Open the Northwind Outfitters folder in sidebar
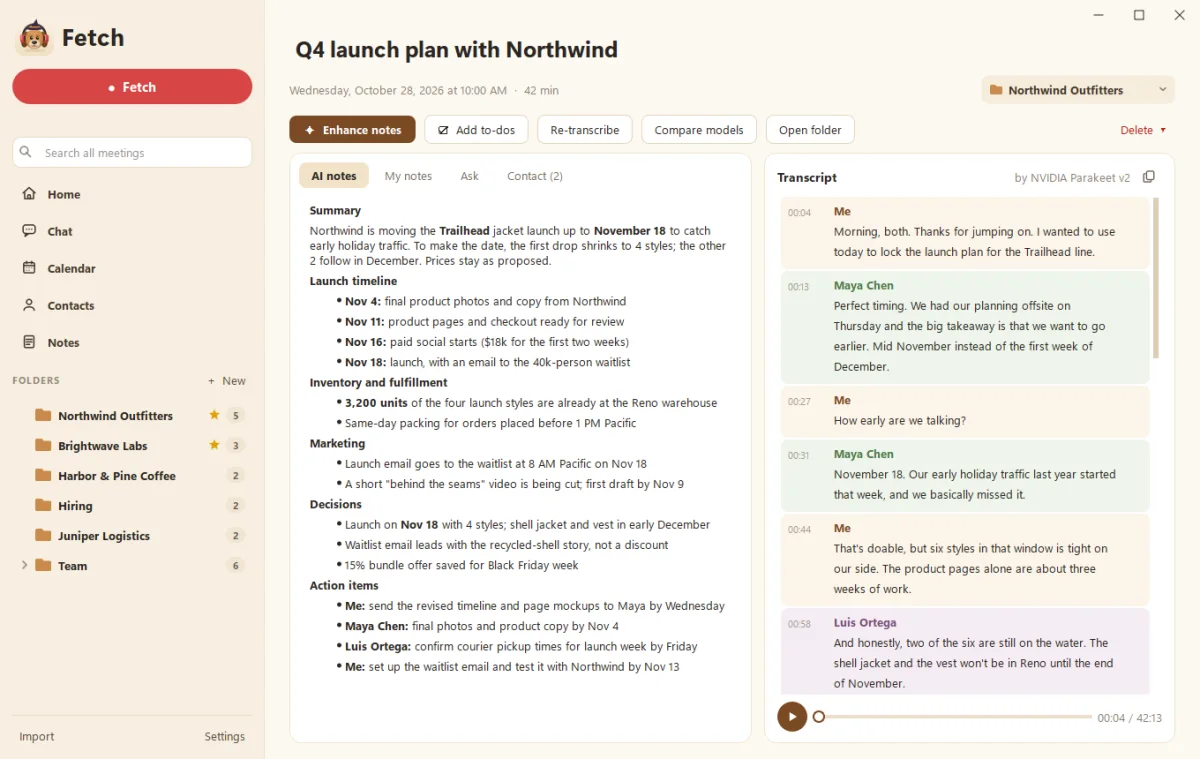Screen dimensions: 1200x759 pyautogui.click(x=132, y=415)
